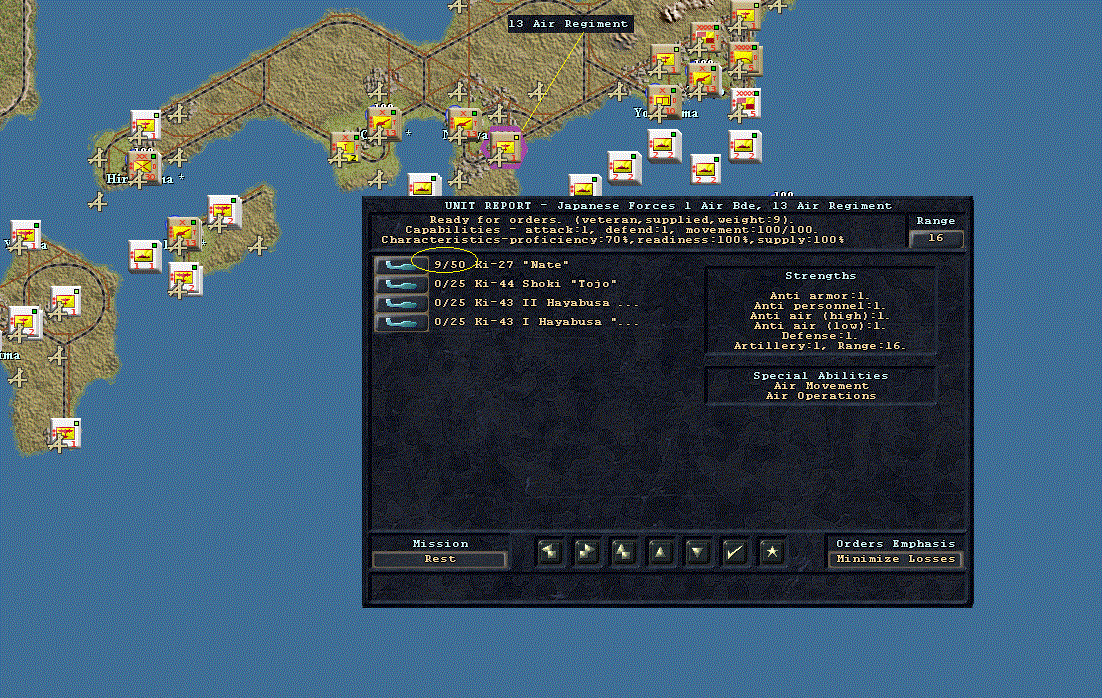Viewport: 1102px width, 698px height.
Task: Click the Ki-43 I Hayabusa aircraft icon
Action: pyautogui.click(x=402, y=322)
